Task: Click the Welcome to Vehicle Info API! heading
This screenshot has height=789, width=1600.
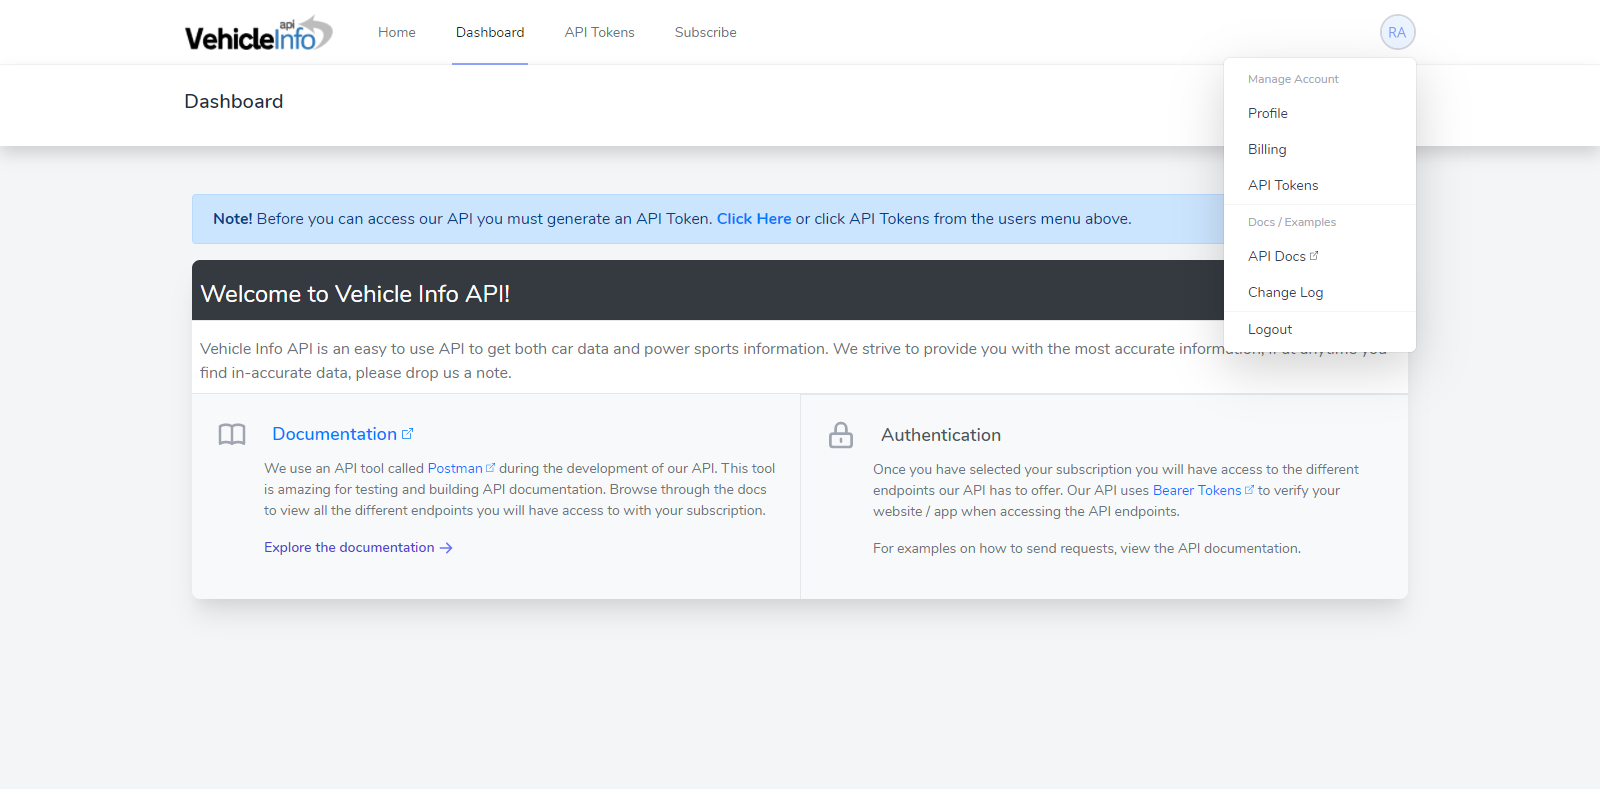Action: 355,294
